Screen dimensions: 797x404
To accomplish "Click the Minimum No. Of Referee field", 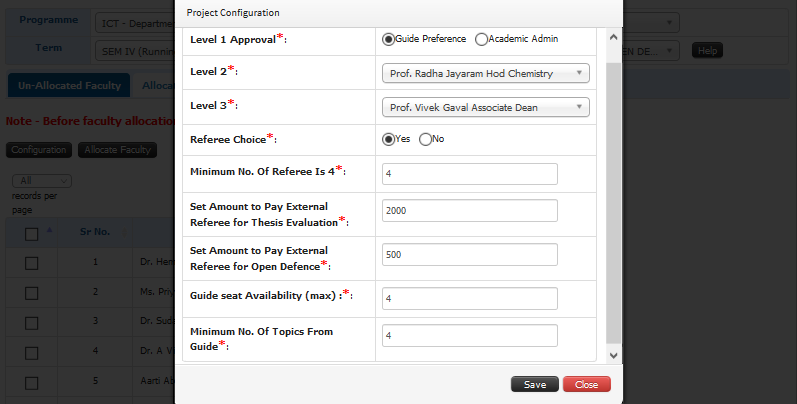I will pyautogui.click(x=470, y=174).
